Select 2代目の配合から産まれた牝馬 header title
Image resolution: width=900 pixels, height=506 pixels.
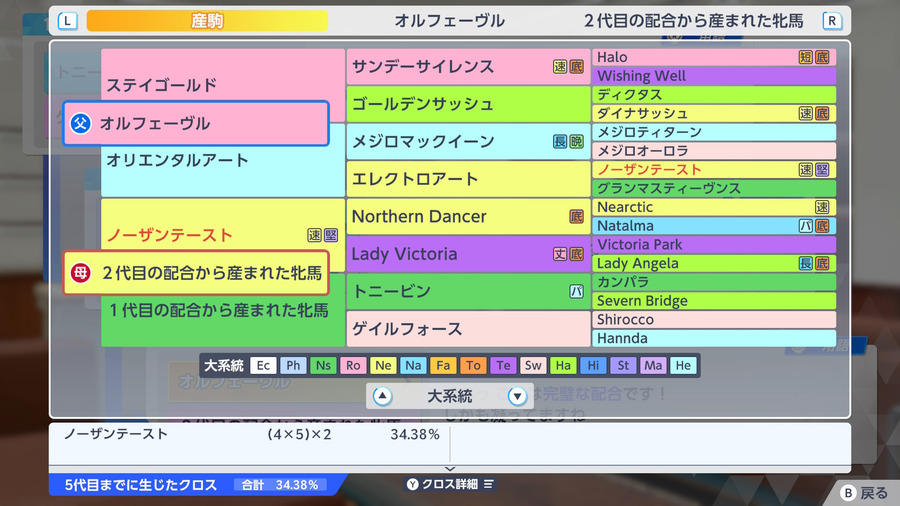click(693, 21)
